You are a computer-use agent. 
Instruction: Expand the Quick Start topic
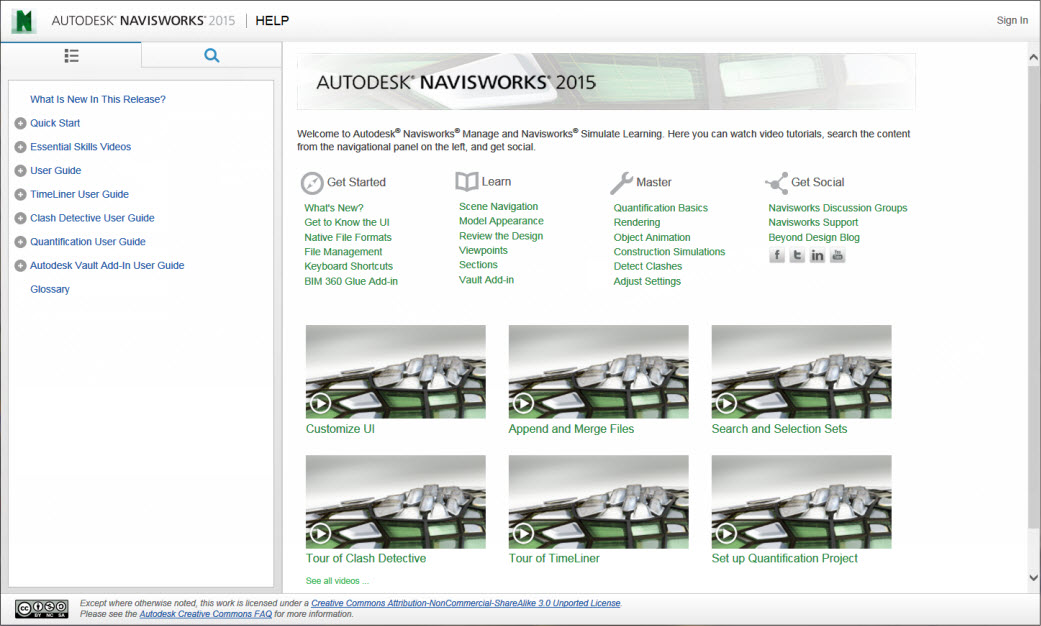click(21, 123)
